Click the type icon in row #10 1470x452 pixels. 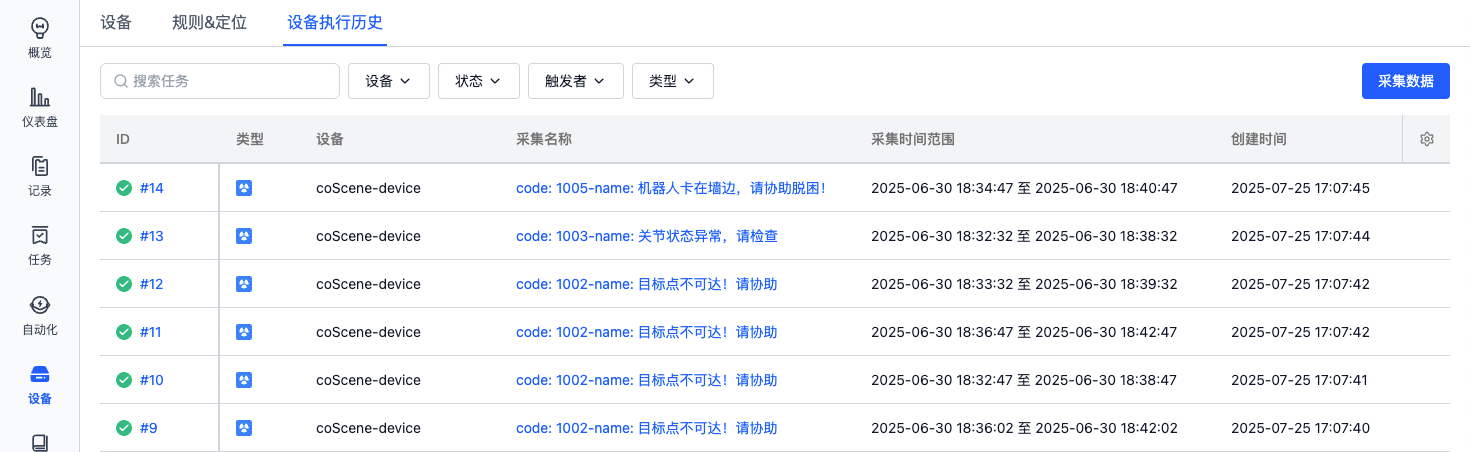tap(244, 380)
